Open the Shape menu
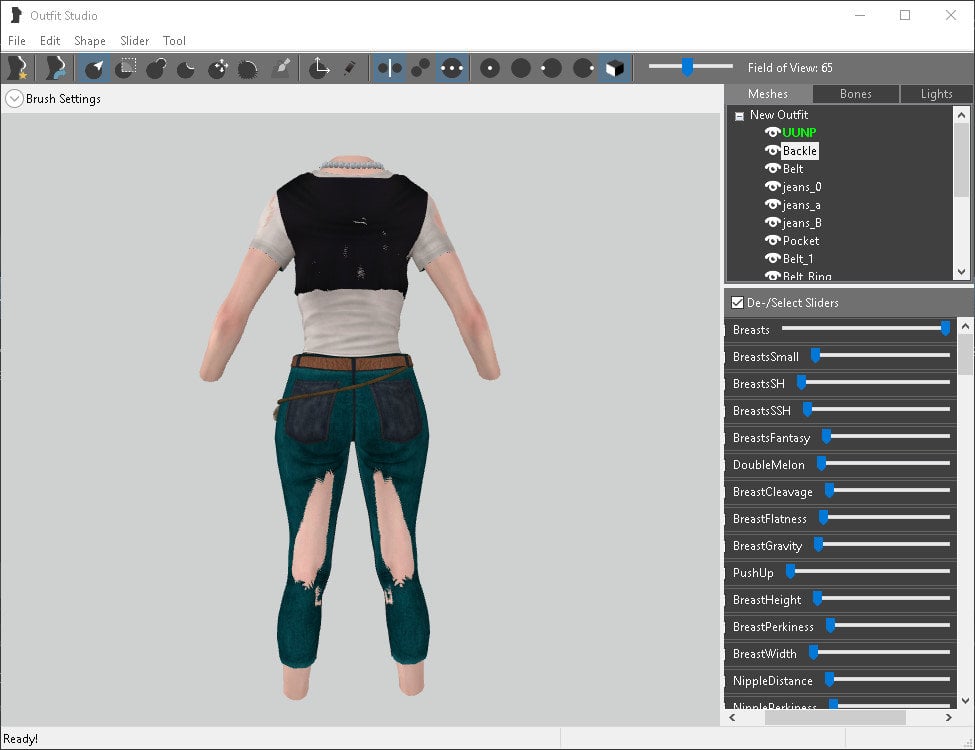 (x=90, y=41)
